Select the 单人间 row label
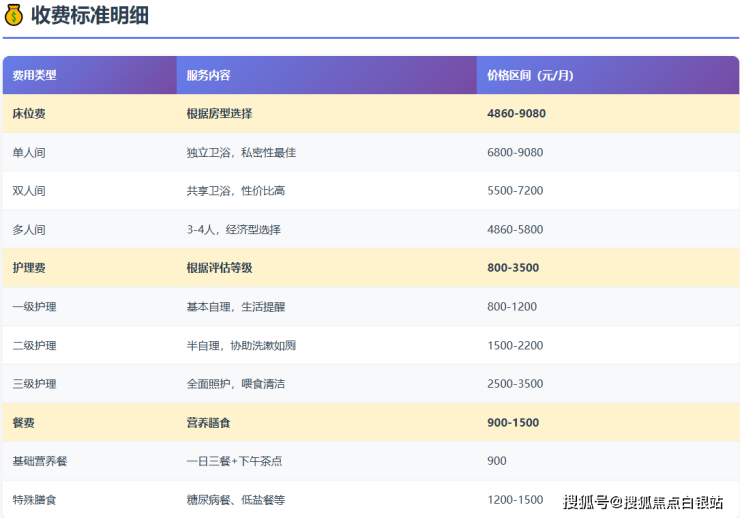The height and width of the screenshot is (518, 740). coord(29,153)
